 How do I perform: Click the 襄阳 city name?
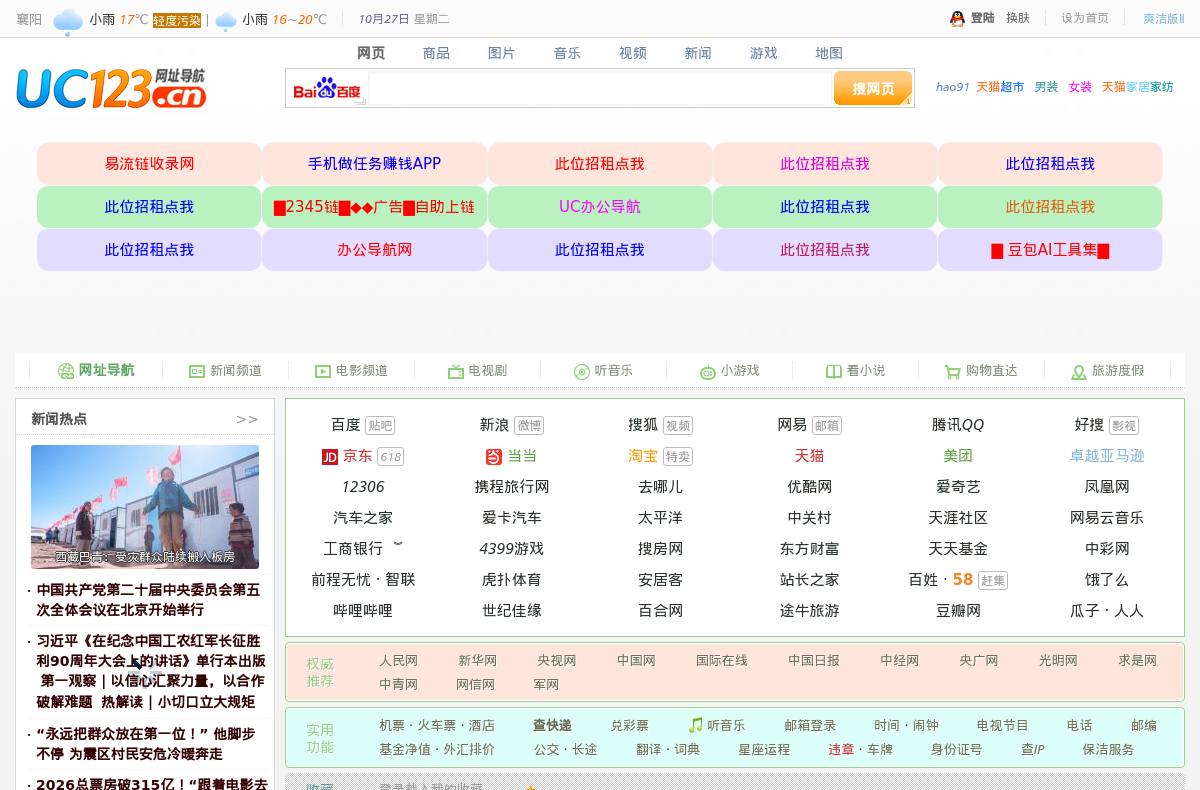click(29, 19)
